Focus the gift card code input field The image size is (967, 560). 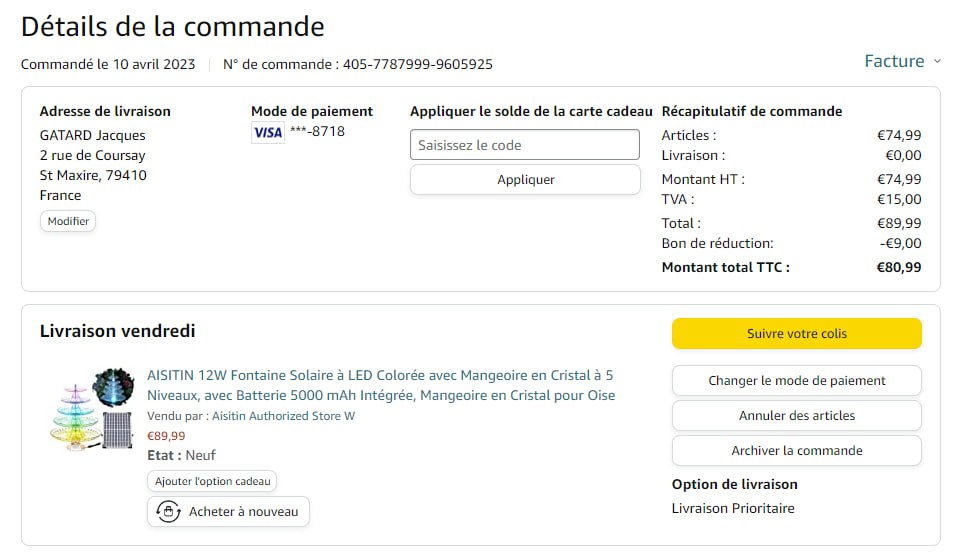point(524,145)
